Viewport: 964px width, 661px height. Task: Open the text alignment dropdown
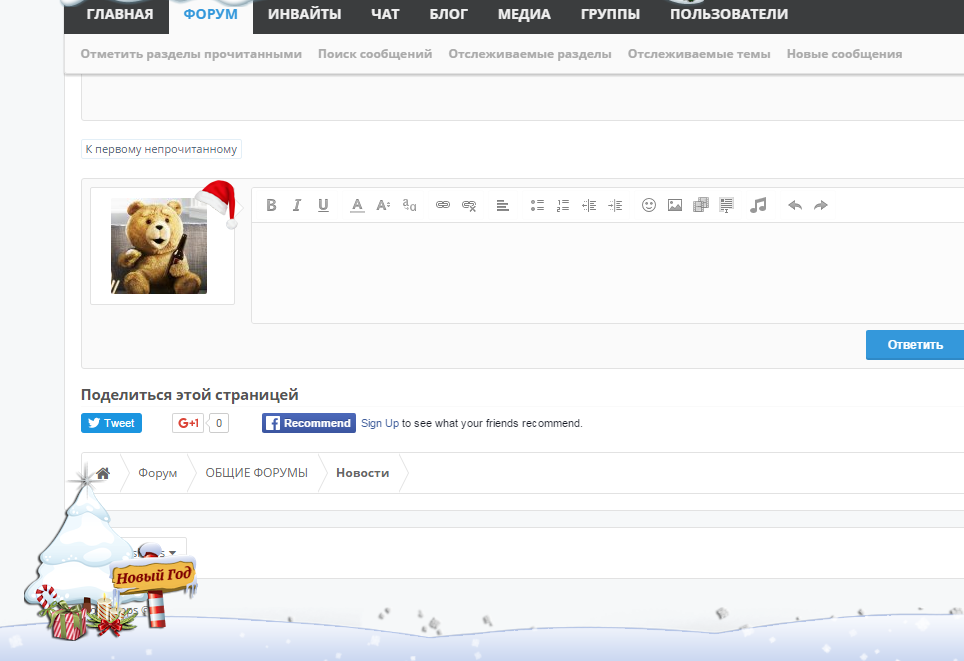(x=503, y=205)
